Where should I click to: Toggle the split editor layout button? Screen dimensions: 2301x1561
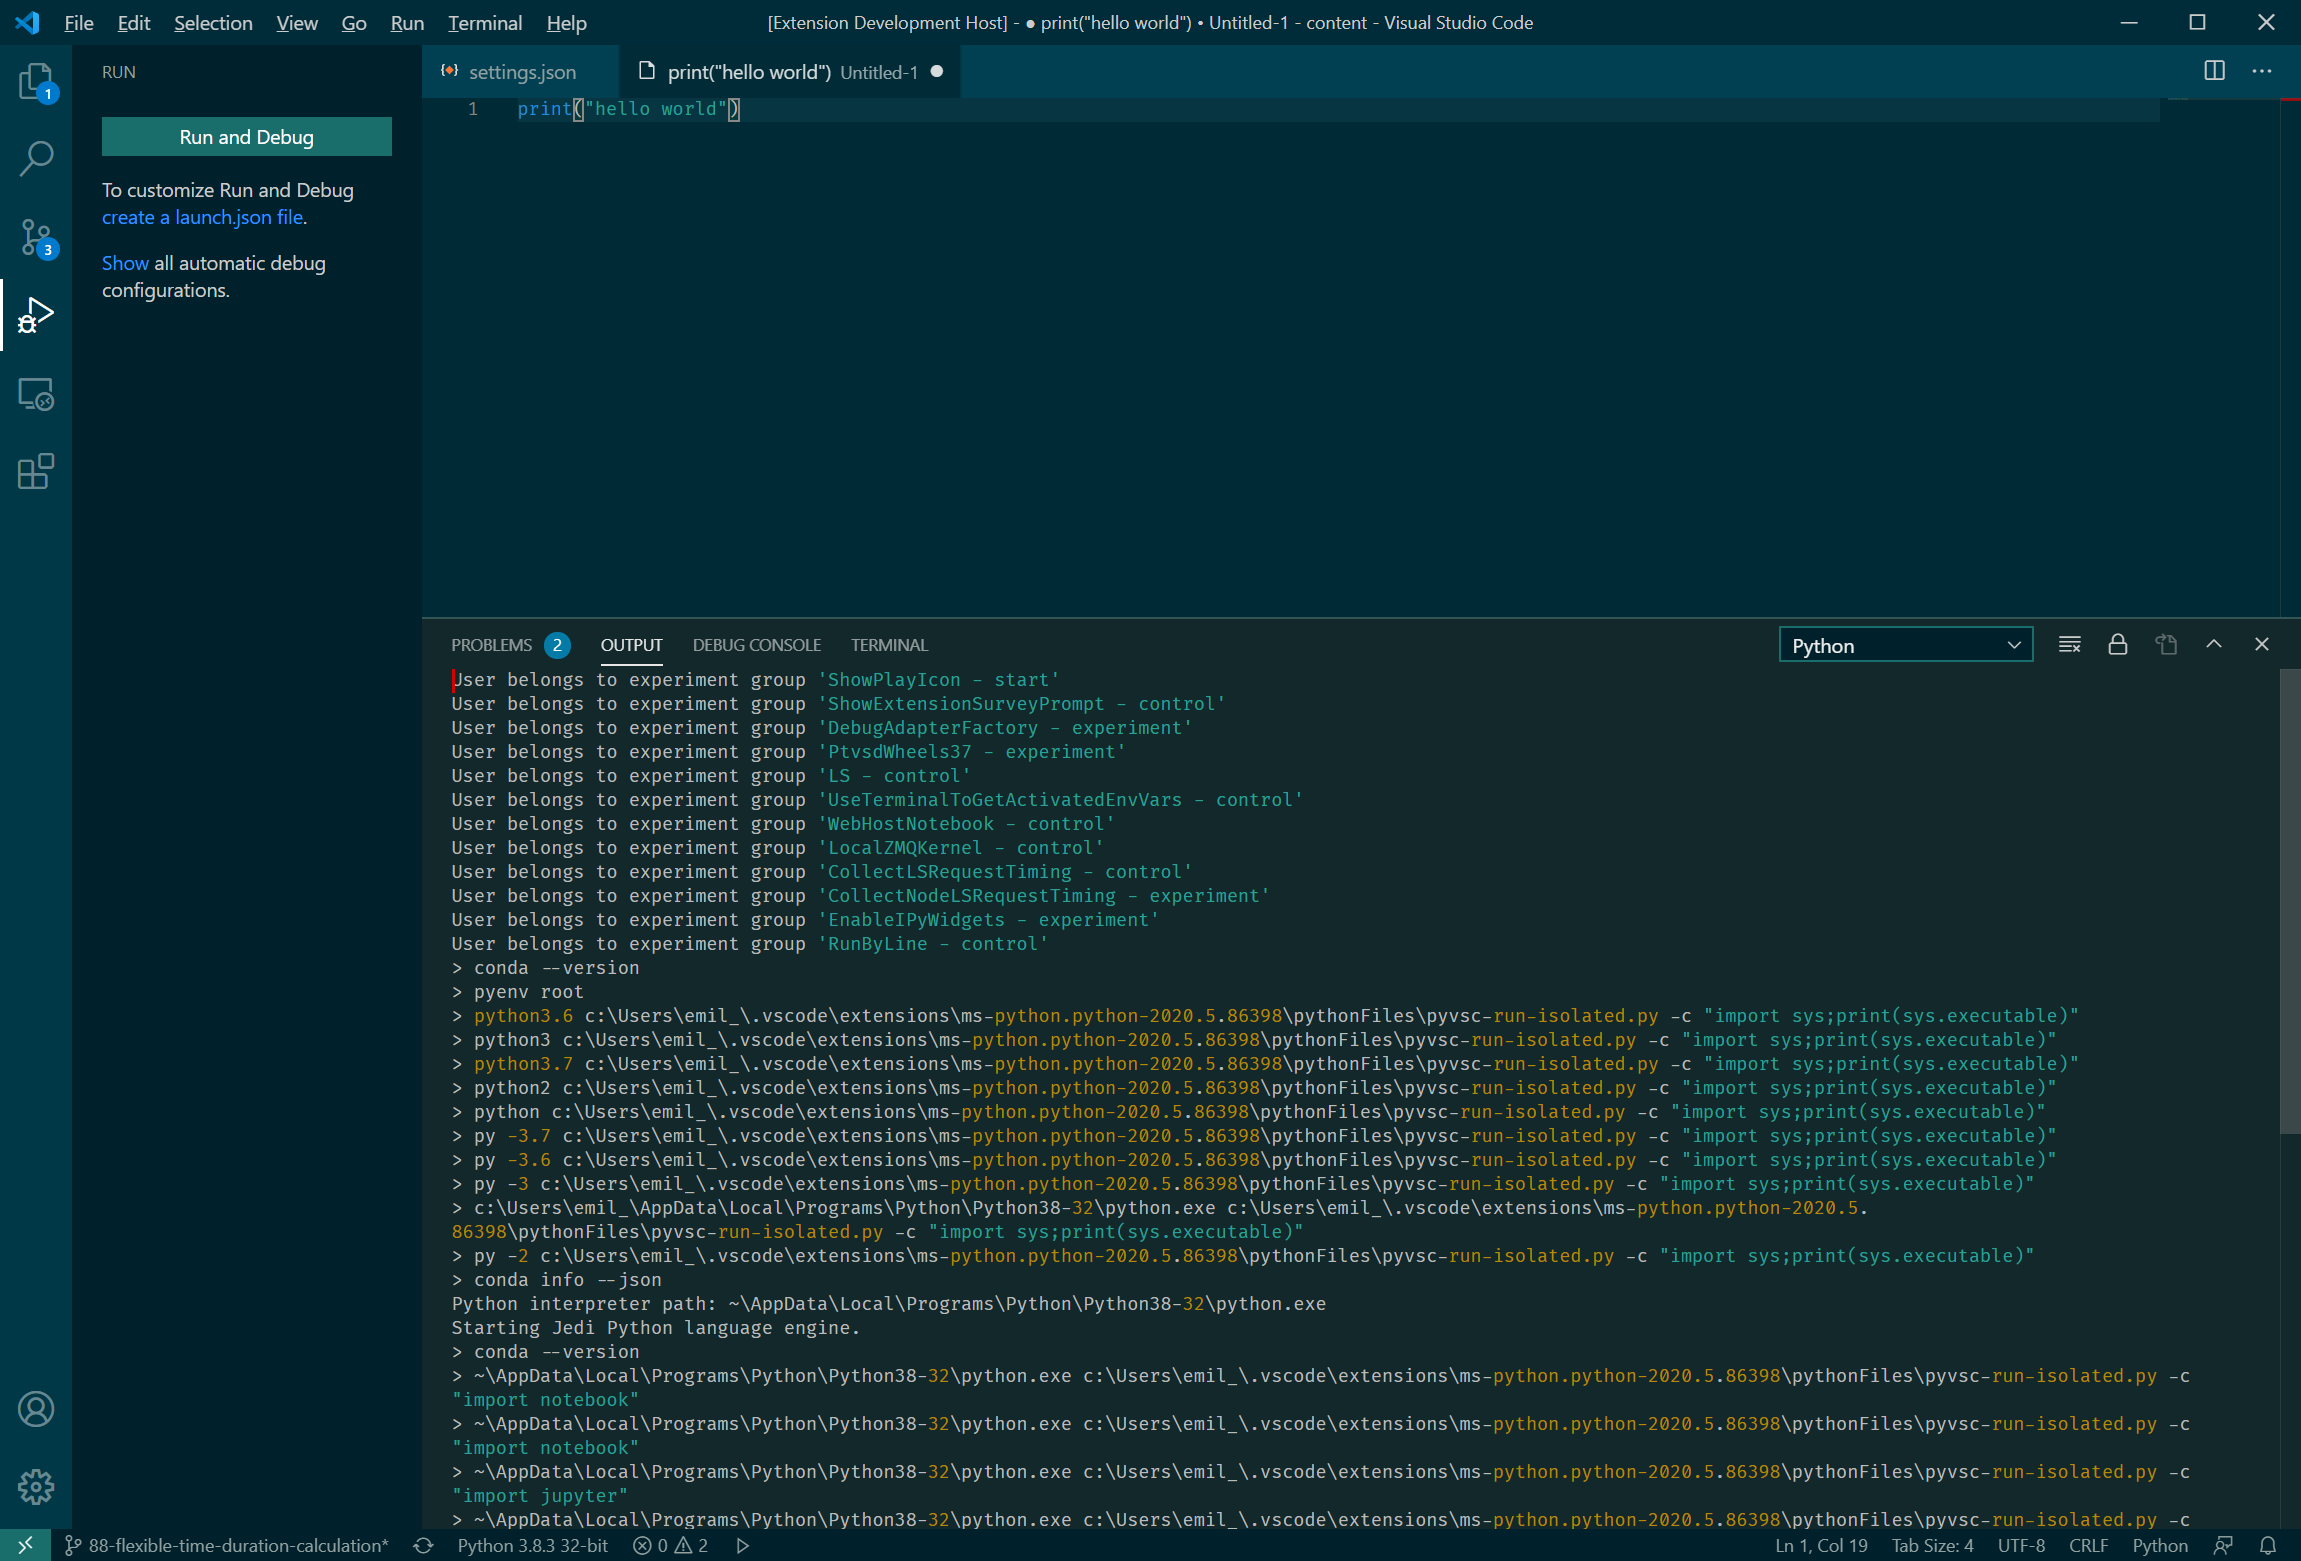click(x=2214, y=70)
